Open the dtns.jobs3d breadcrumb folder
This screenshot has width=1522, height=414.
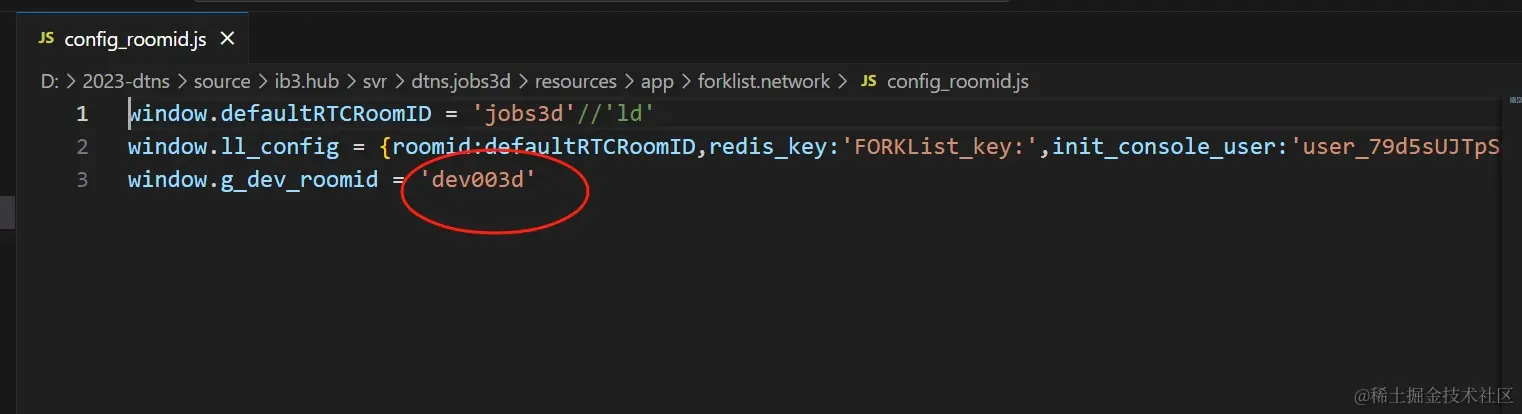click(461, 81)
